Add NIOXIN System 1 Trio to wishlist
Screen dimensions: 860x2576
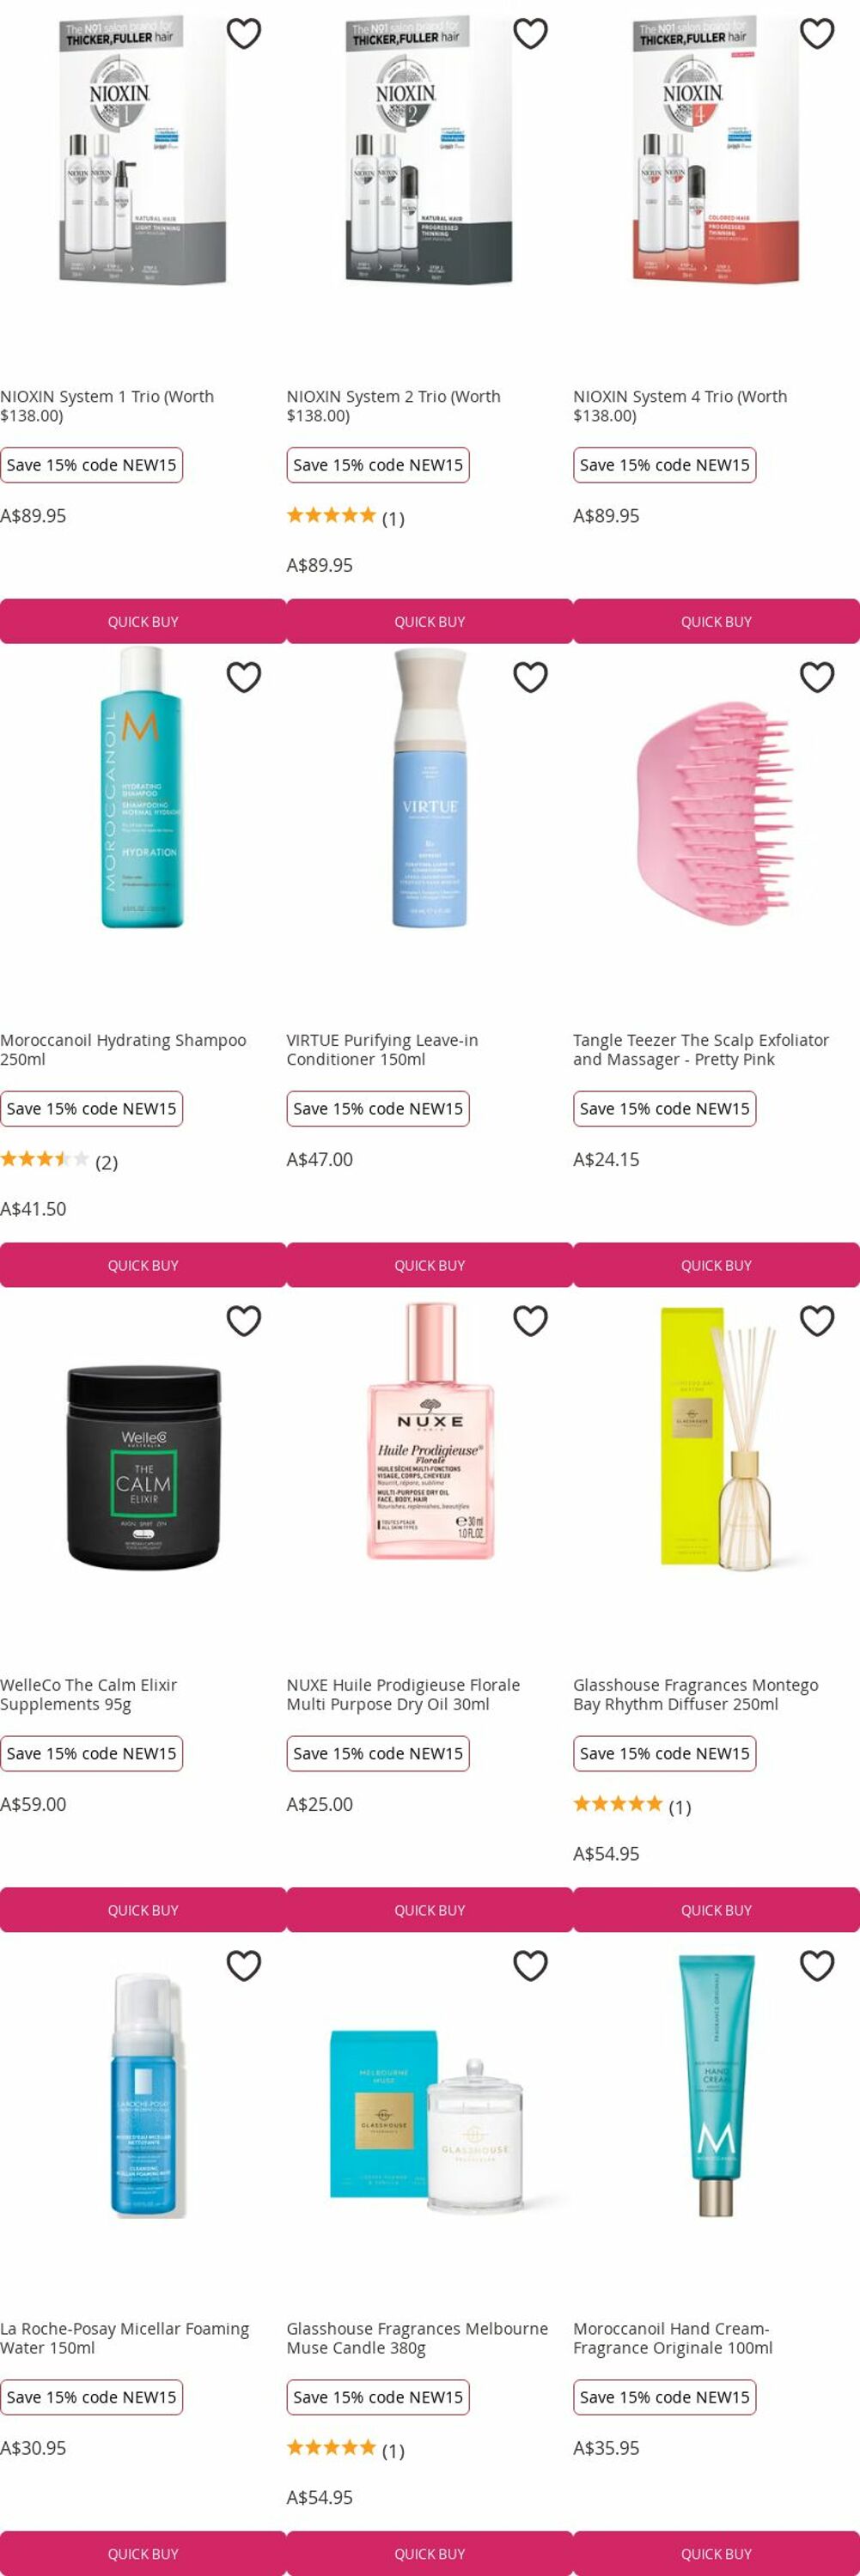[x=244, y=34]
